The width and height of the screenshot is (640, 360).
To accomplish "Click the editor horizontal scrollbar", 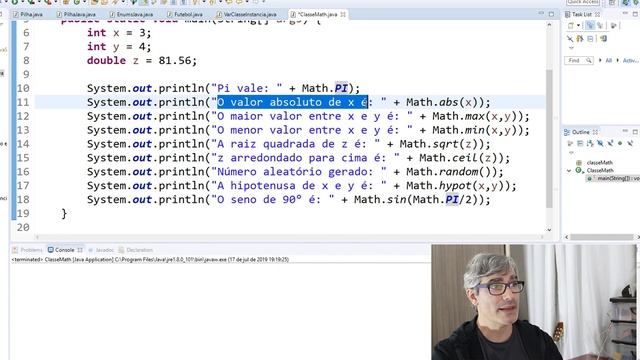I will tap(289, 237).
